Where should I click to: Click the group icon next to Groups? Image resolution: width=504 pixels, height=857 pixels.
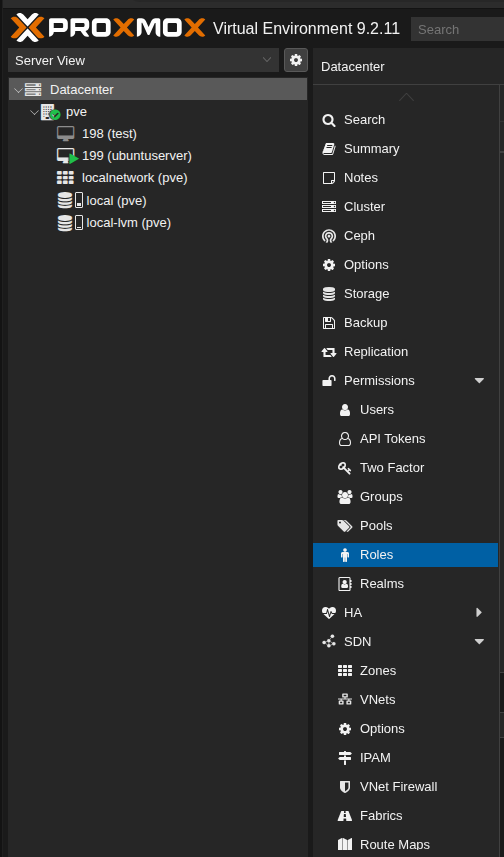tap(345, 497)
